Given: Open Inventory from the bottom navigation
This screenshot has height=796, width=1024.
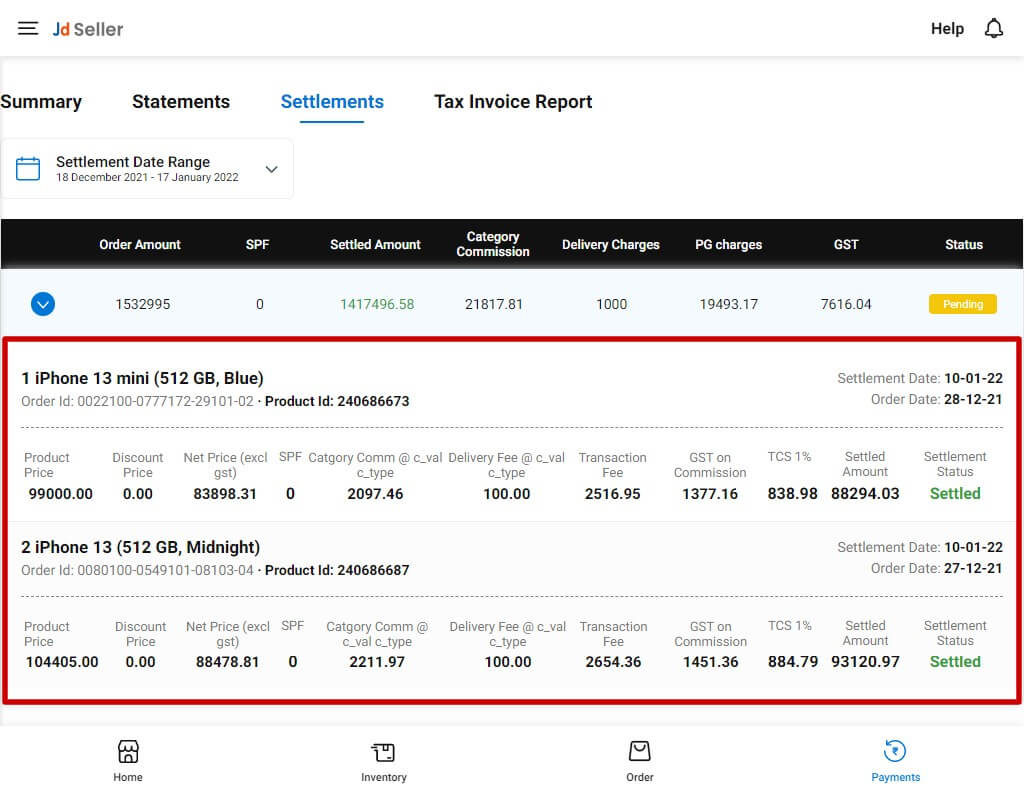Looking at the screenshot, I should pyautogui.click(x=384, y=755).
